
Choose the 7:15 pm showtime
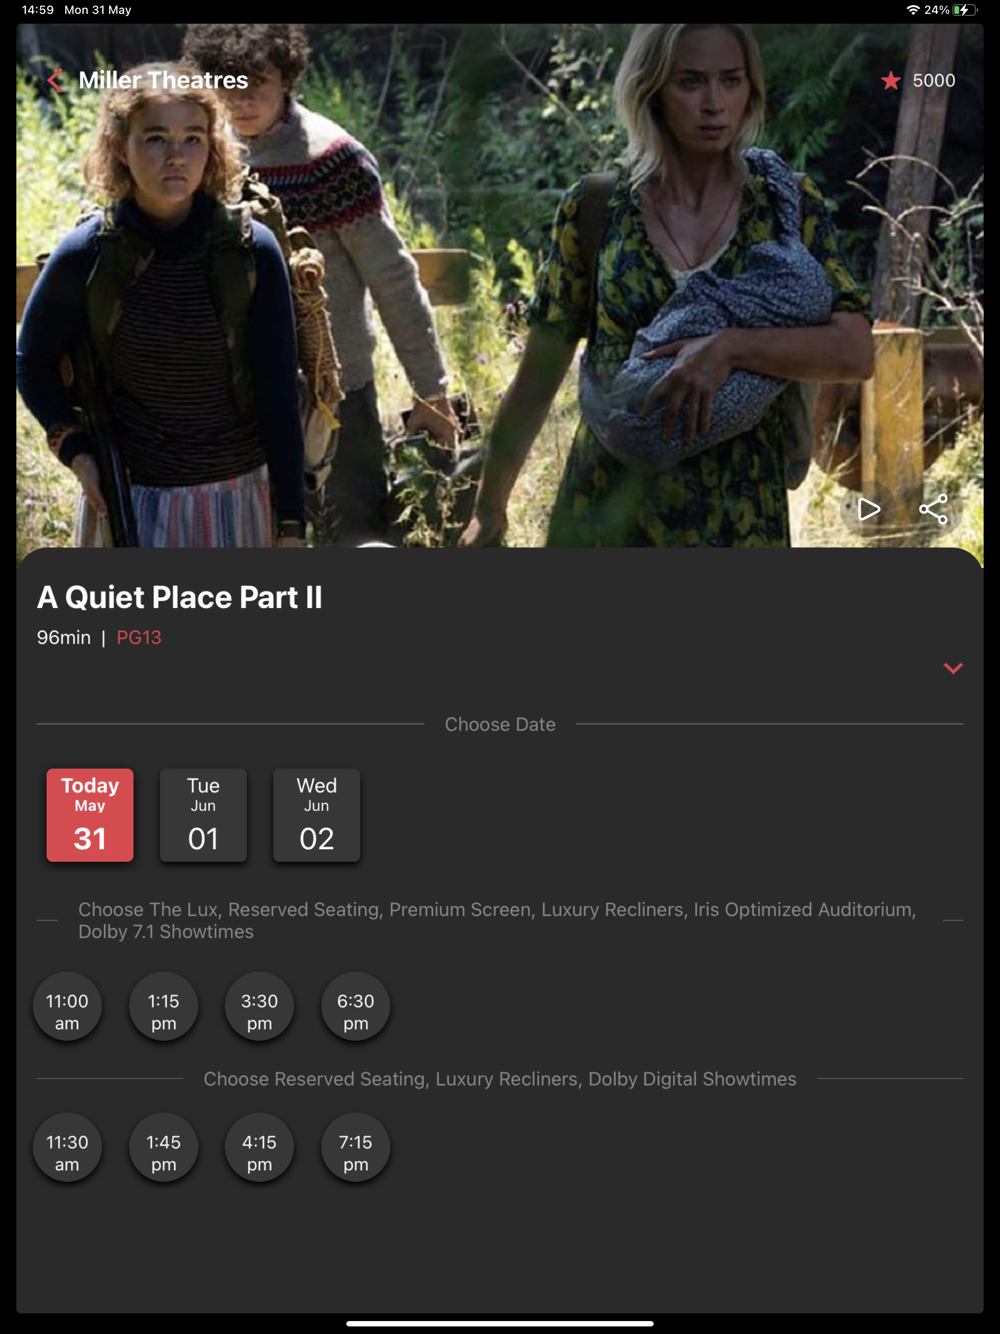[x=355, y=1147]
